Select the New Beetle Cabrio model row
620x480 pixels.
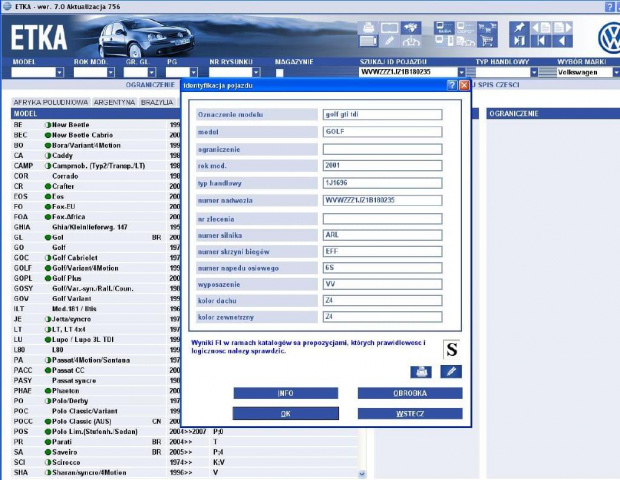(95, 135)
